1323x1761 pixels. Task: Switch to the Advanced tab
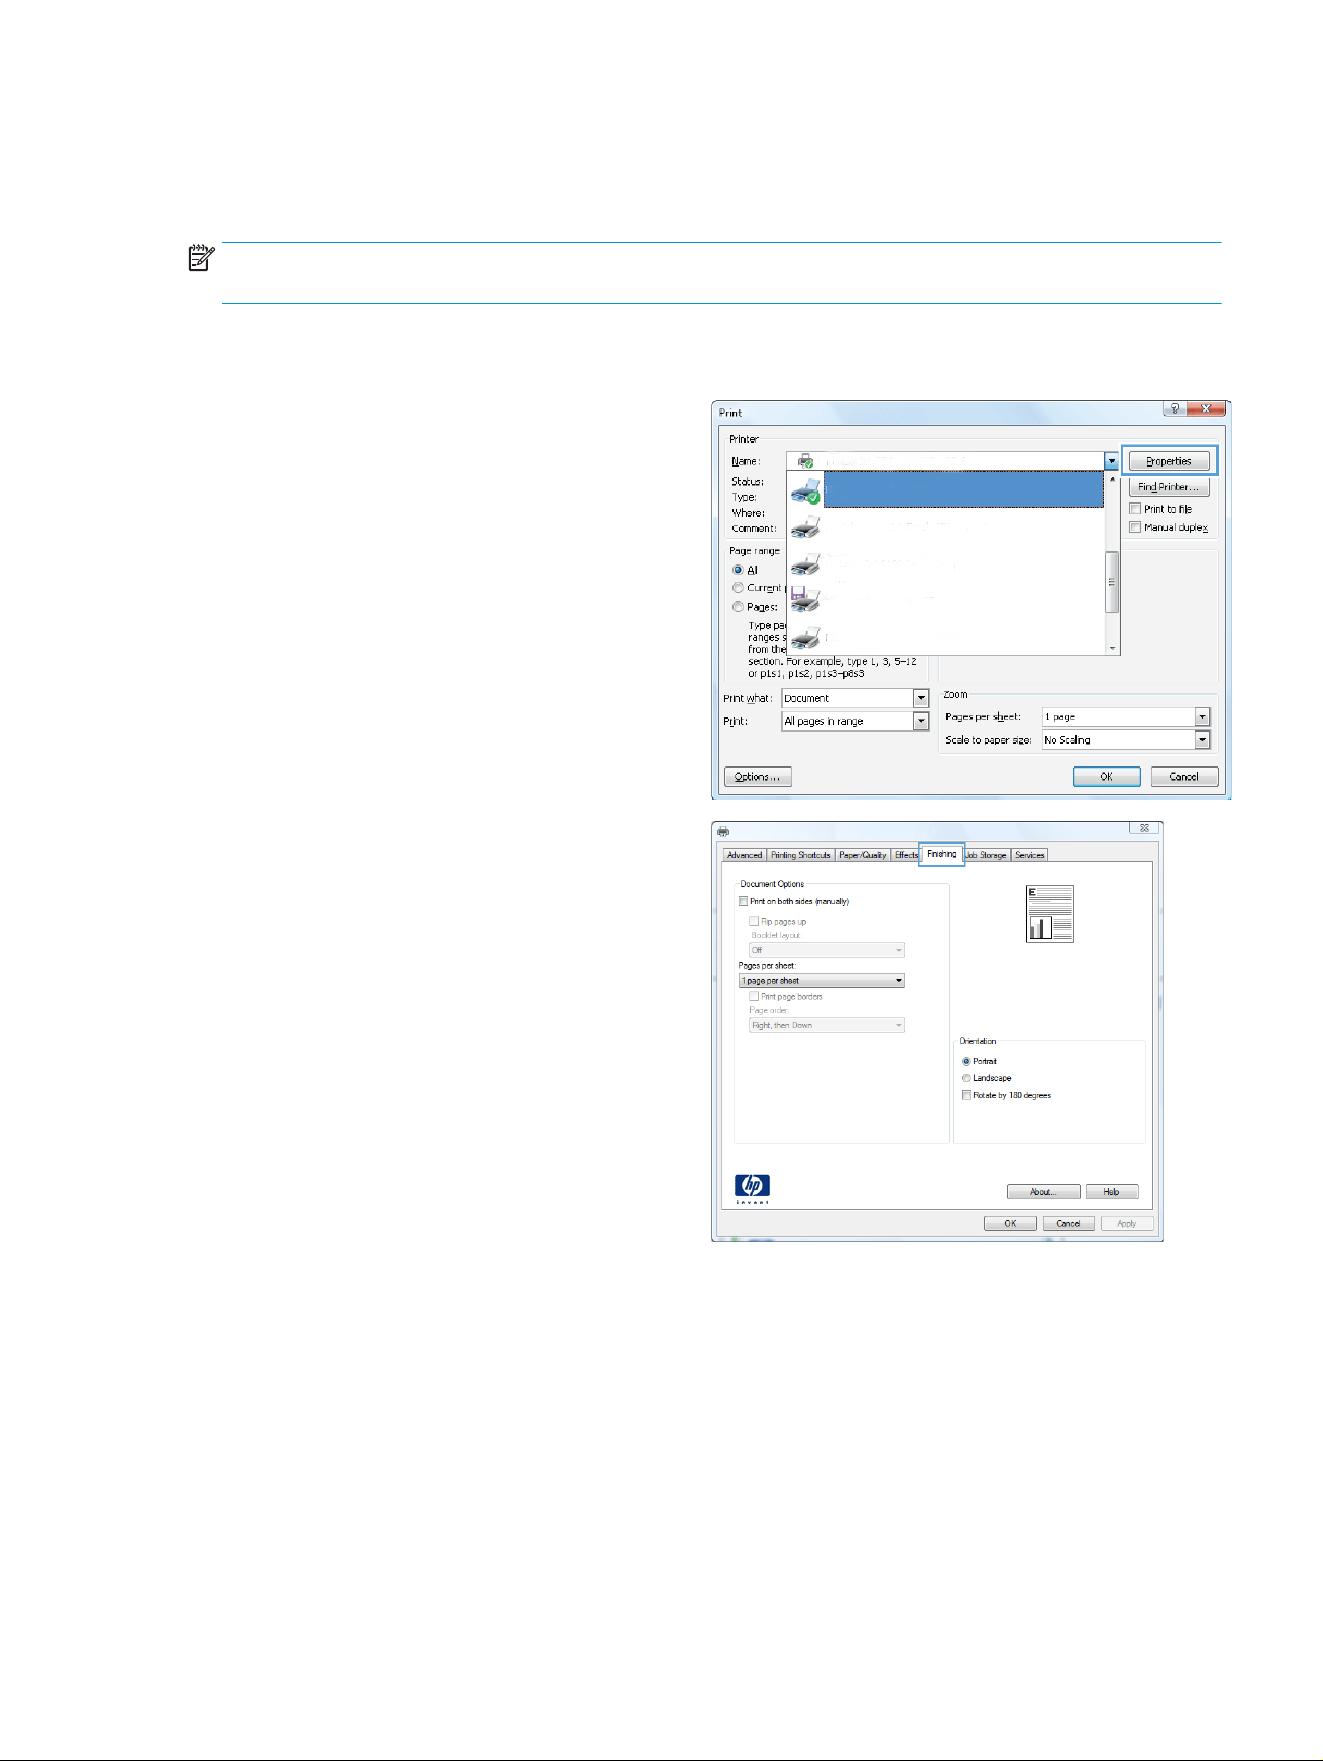click(744, 855)
